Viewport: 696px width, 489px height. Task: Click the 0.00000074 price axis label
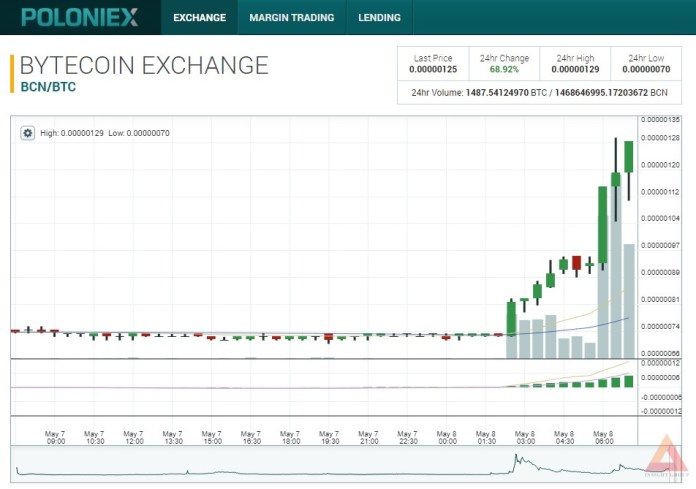pyautogui.click(x=660, y=327)
